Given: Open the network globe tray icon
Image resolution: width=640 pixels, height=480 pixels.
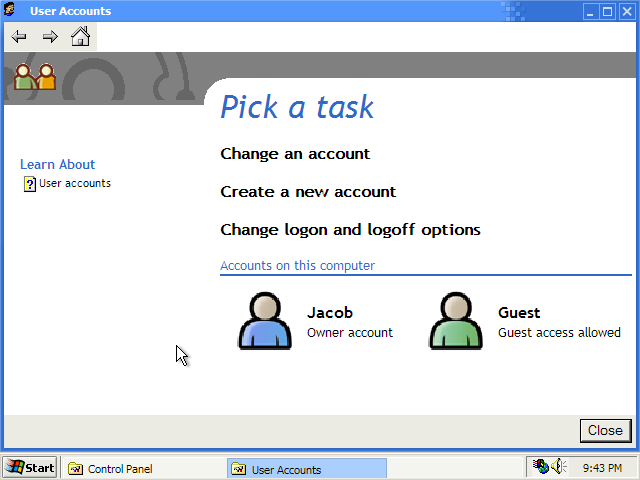Looking at the screenshot, I should pos(541,466).
